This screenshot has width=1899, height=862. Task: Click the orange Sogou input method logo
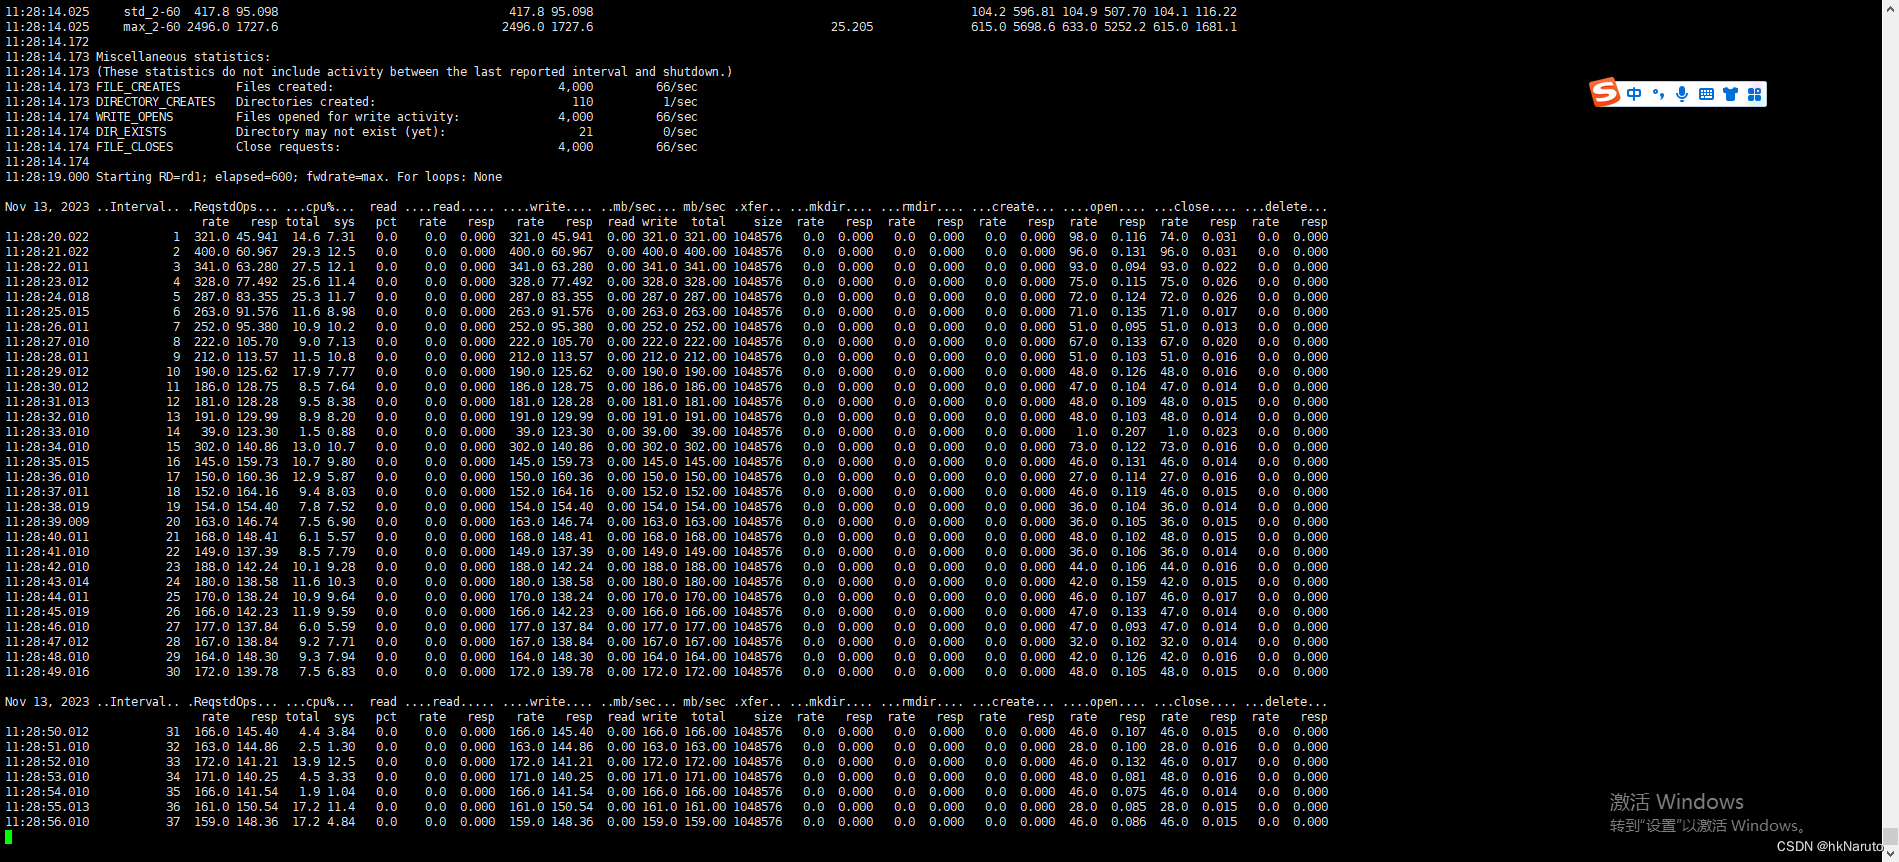pos(1604,93)
